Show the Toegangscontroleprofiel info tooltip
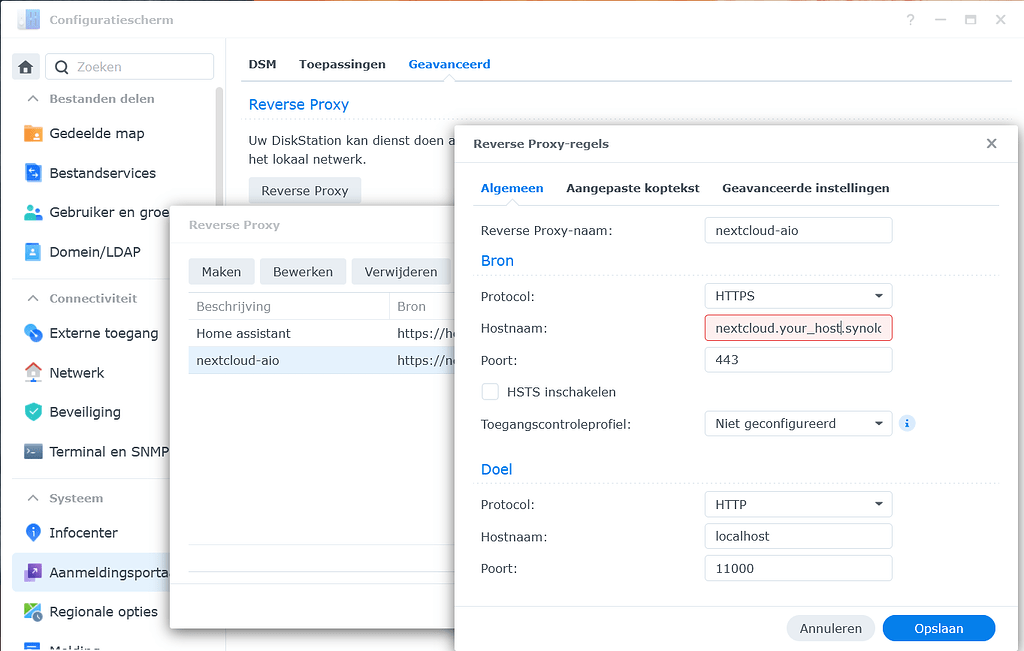Viewport: 1024px width, 651px height. point(906,423)
